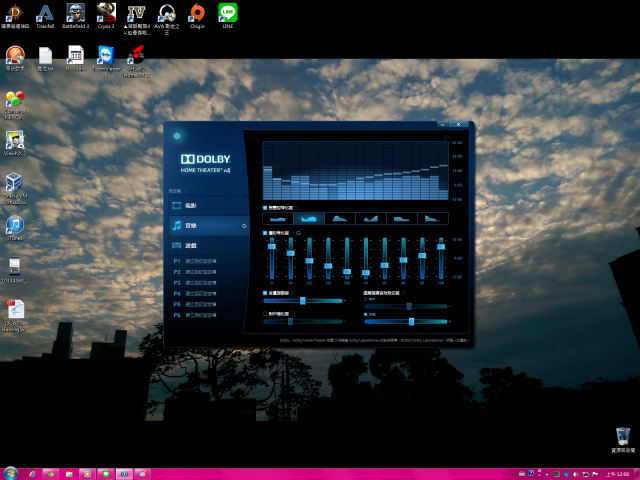This screenshot has height=480, width=640.
Task: Toggle the lower Surround Virtualizer checkbox
Action: tap(366, 315)
